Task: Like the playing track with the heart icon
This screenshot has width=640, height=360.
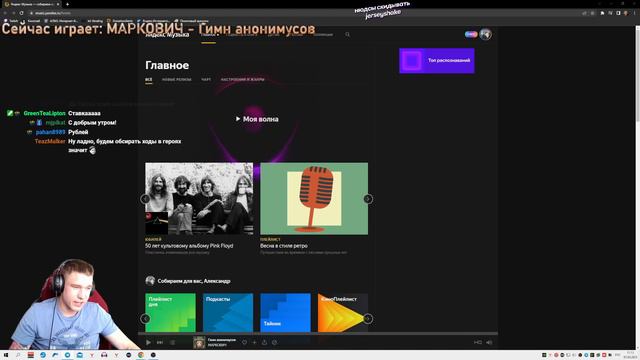Action: 244,342
